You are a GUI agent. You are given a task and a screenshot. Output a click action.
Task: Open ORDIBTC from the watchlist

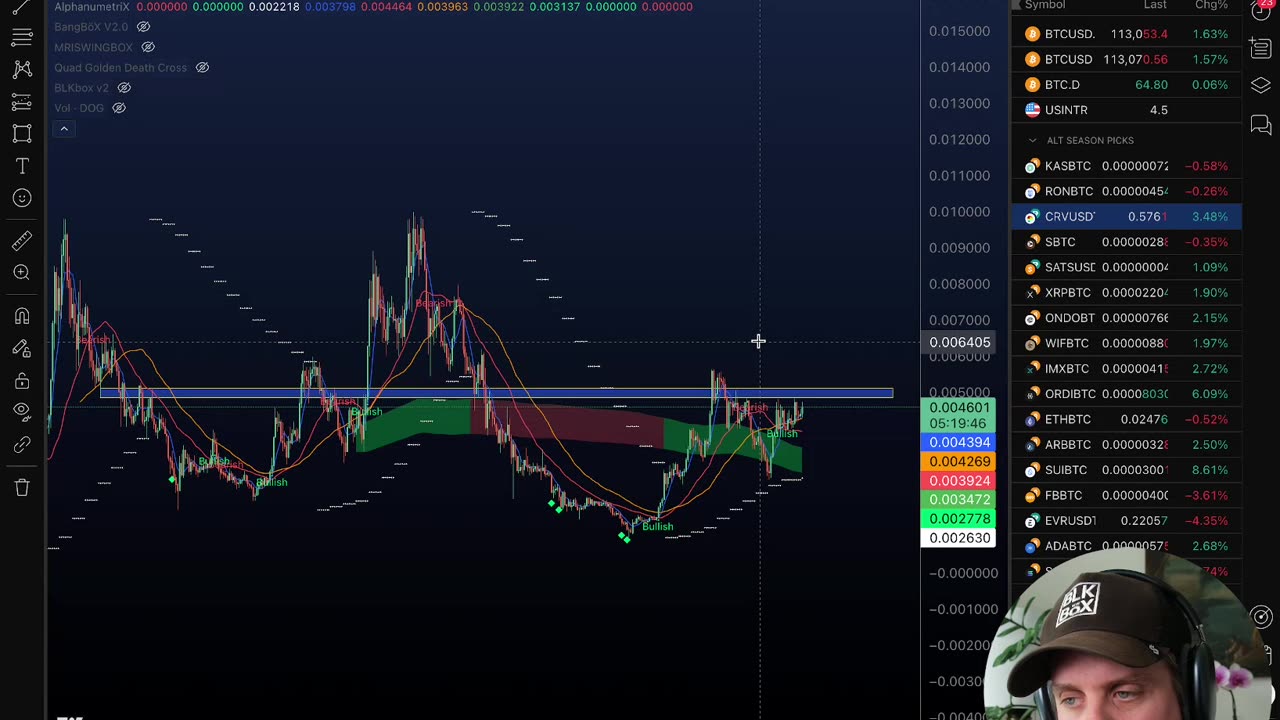tap(1127, 394)
